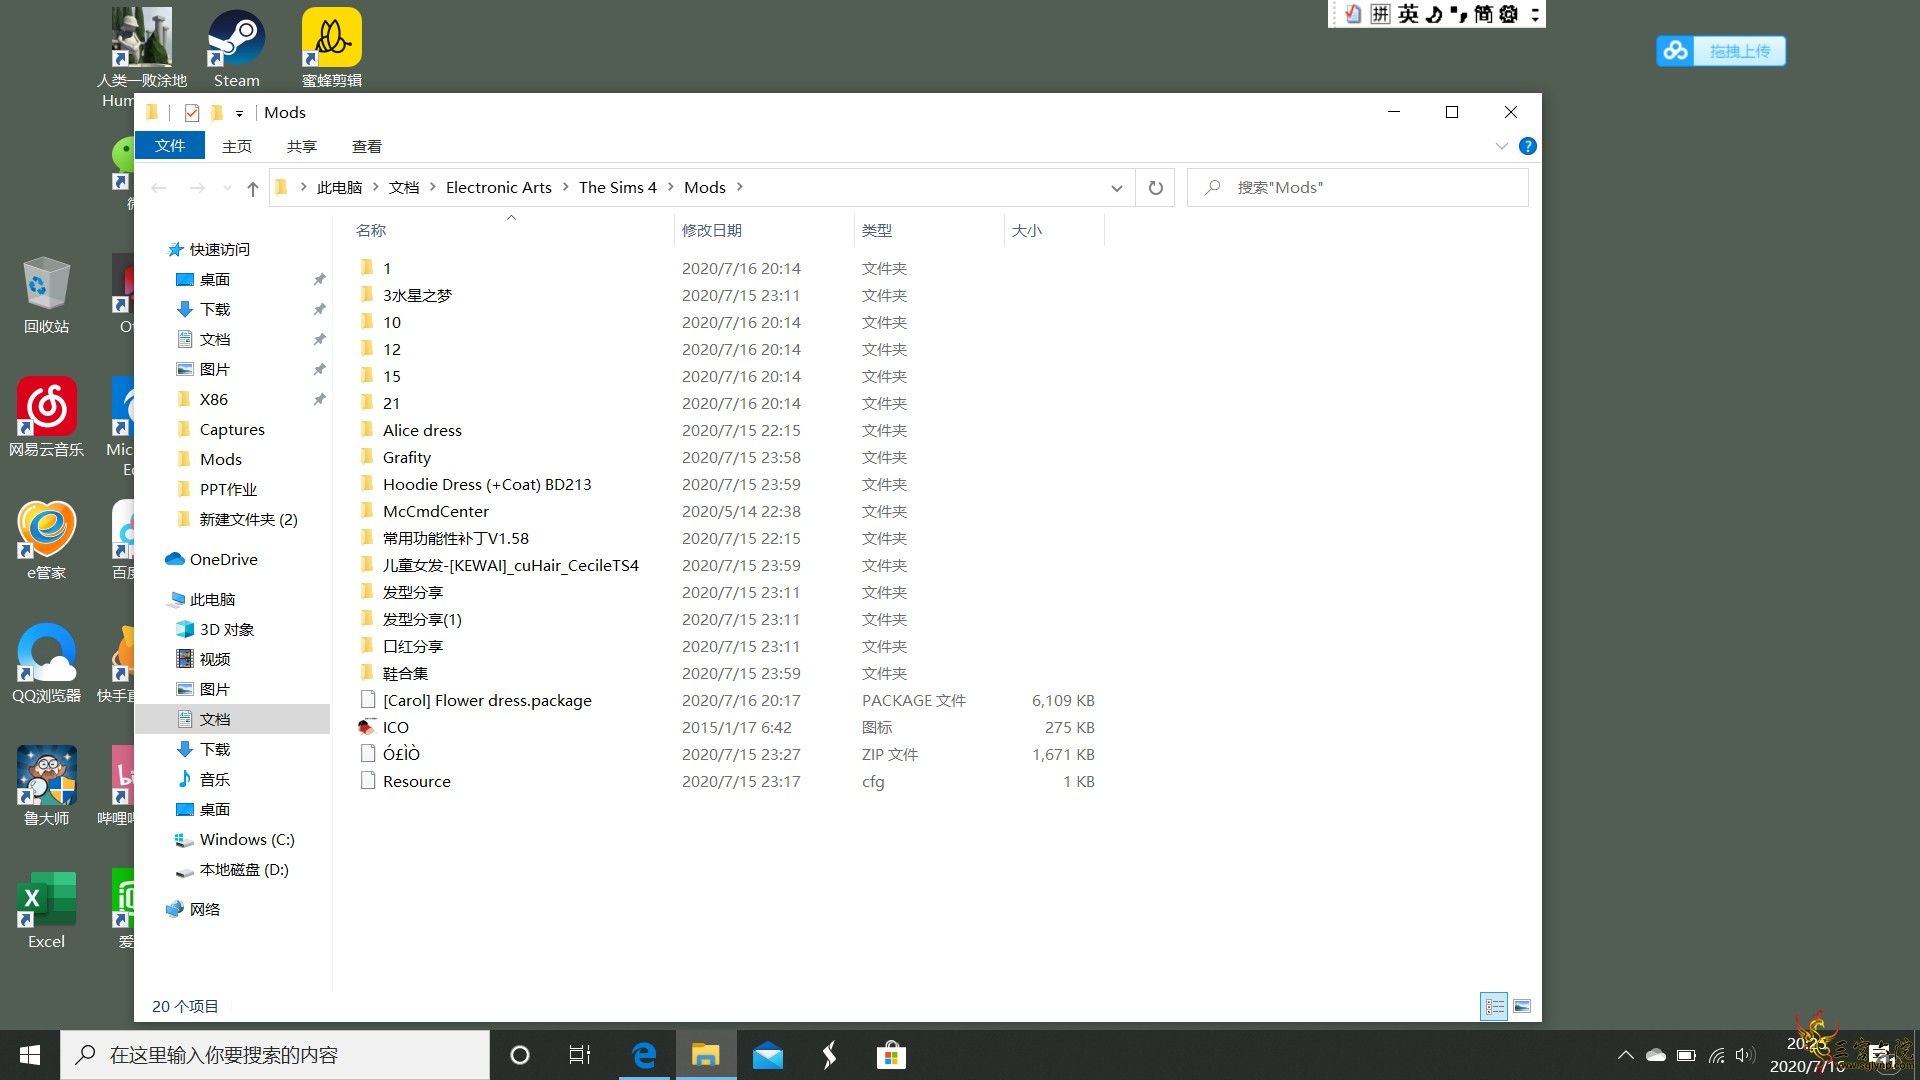The width and height of the screenshot is (1920, 1080).
Task: Open the 回收站 recycle bin icon
Action: point(46,295)
